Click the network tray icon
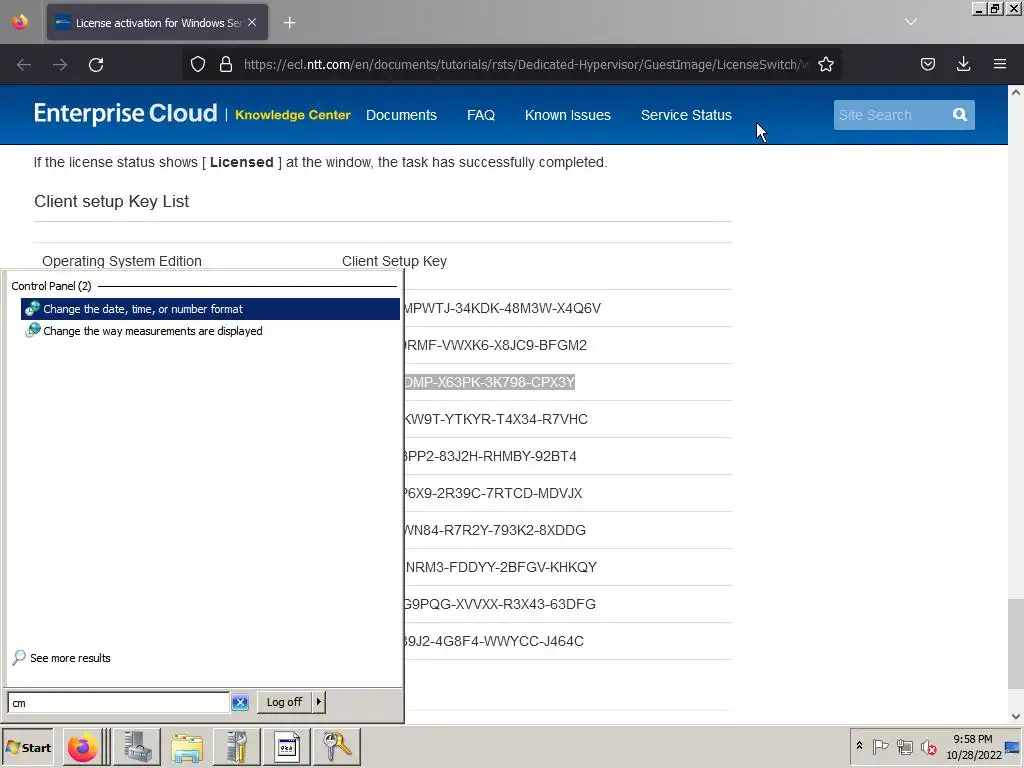The height and width of the screenshot is (768, 1024). 904,746
